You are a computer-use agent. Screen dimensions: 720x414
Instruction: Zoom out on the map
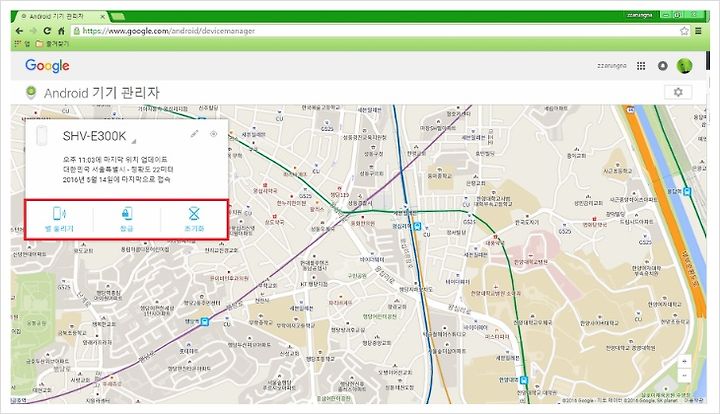tap(684, 375)
